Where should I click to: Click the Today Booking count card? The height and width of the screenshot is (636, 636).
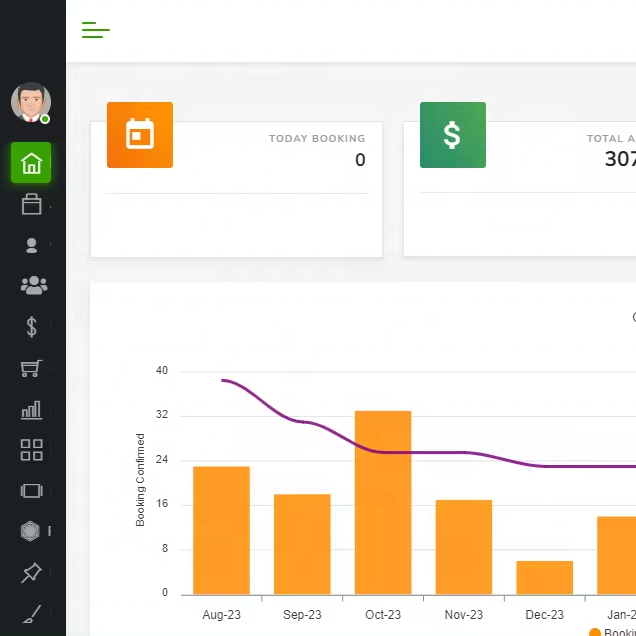coord(237,190)
